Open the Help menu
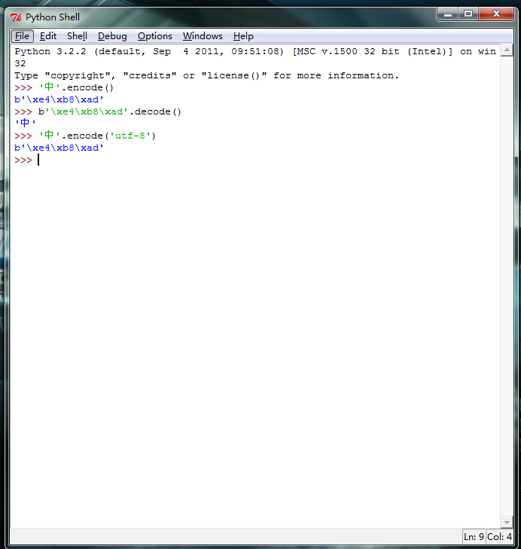 (243, 36)
